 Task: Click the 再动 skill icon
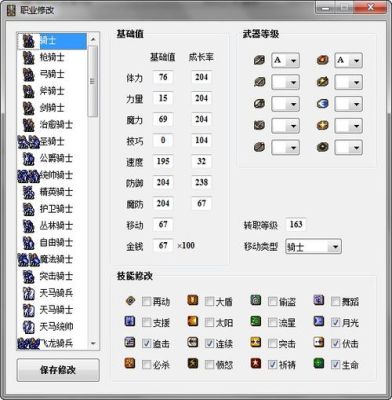pyautogui.click(x=130, y=301)
